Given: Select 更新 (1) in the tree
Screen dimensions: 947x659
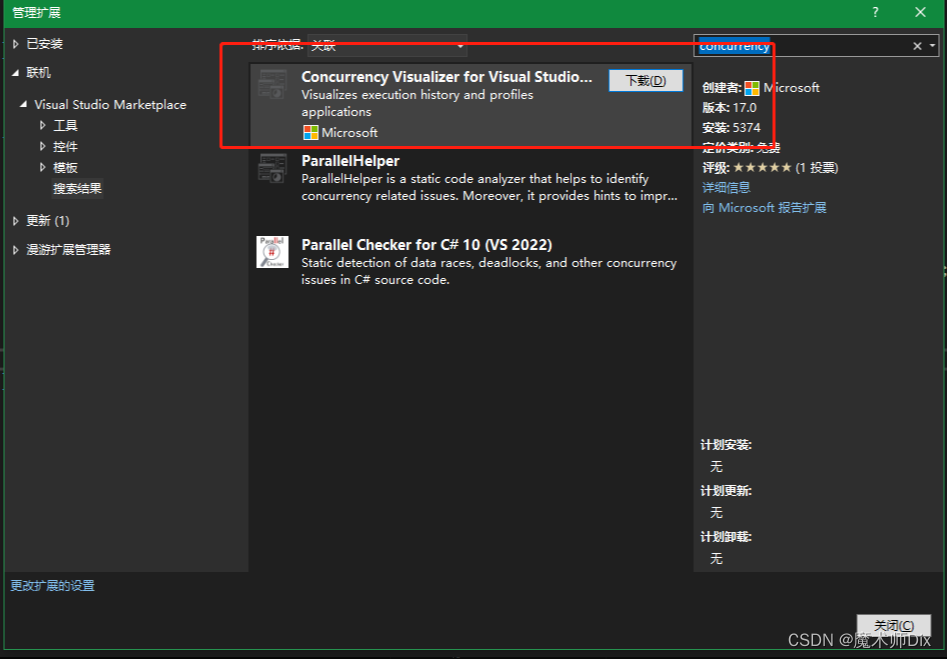Looking at the screenshot, I should click(48, 221).
